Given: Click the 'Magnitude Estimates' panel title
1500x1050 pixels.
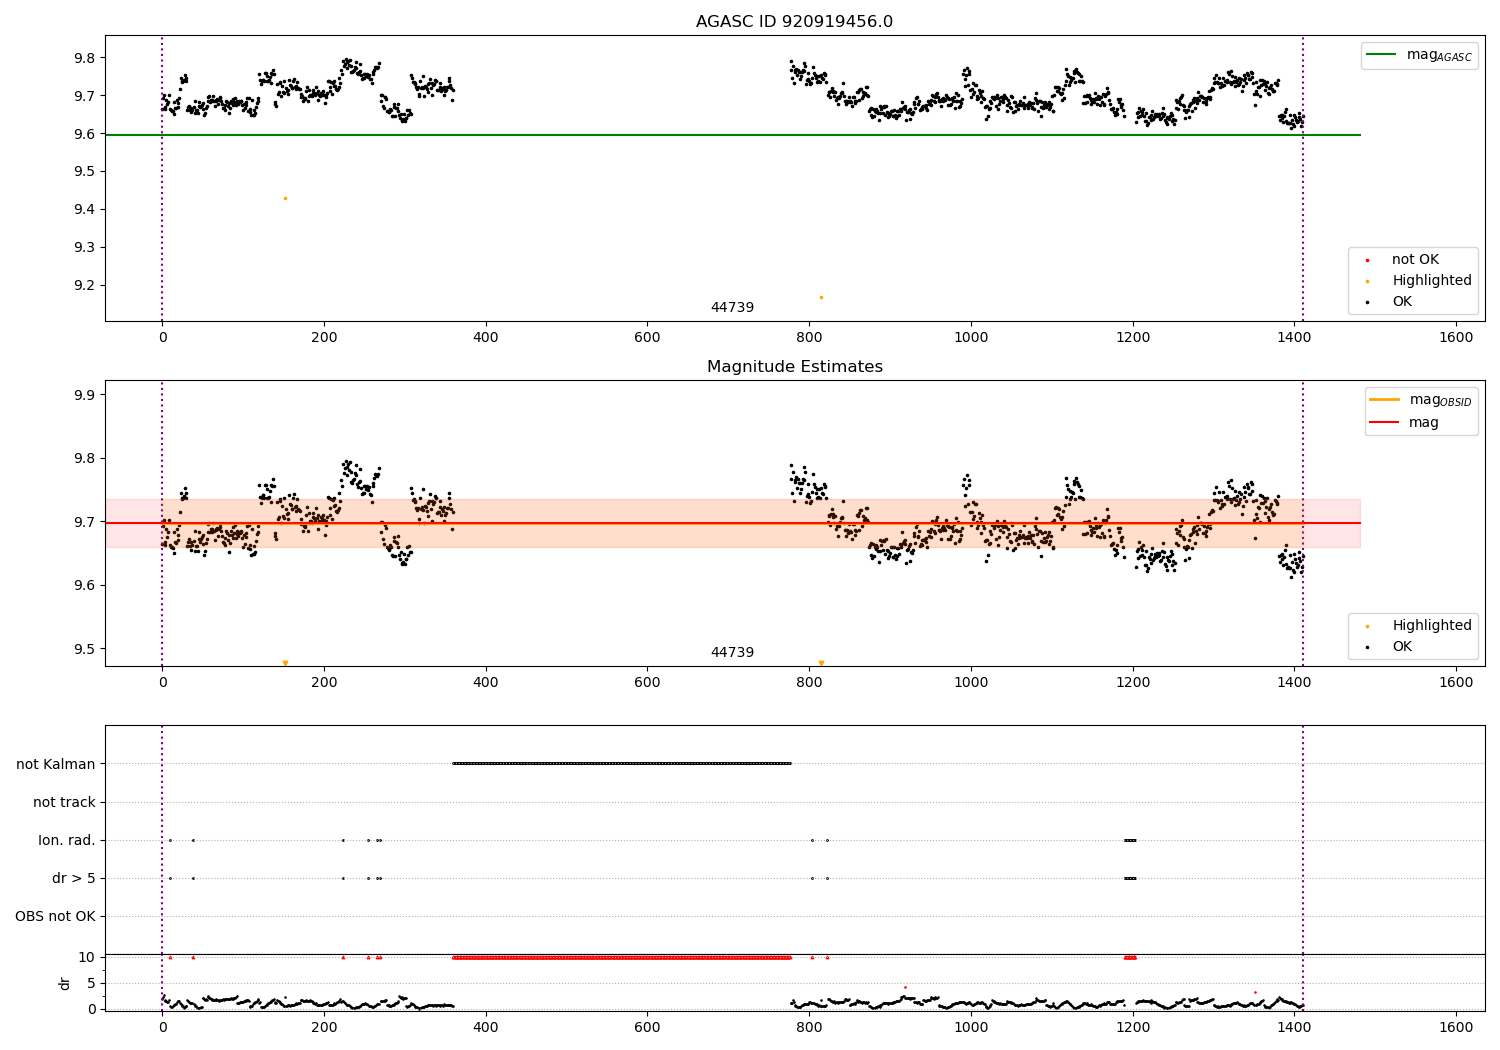Looking at the screenshot, I should click(794, 367).
